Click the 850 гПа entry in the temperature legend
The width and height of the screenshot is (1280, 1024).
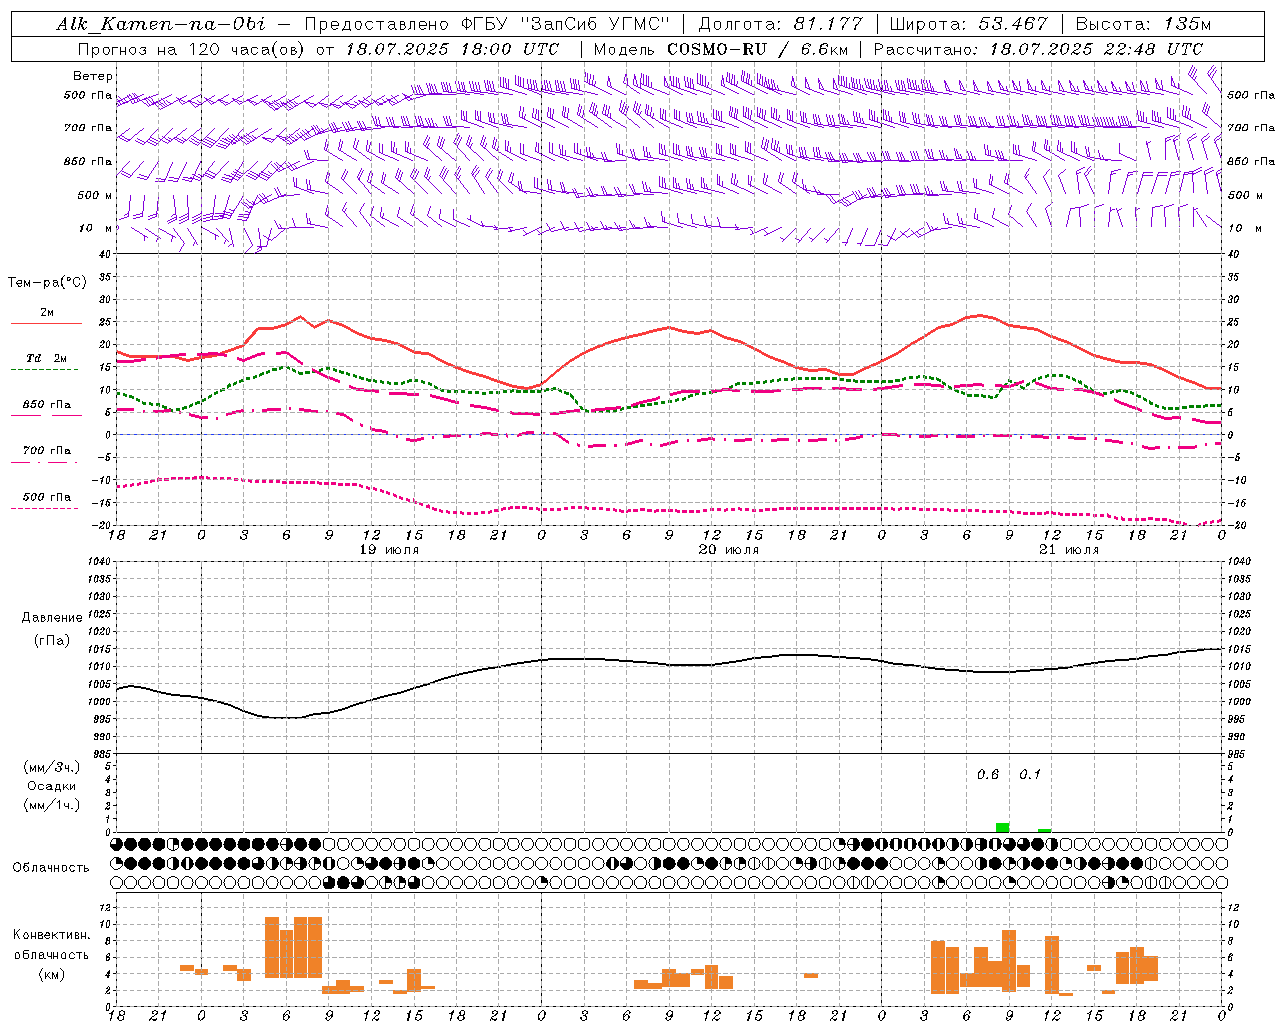point(47,405)
